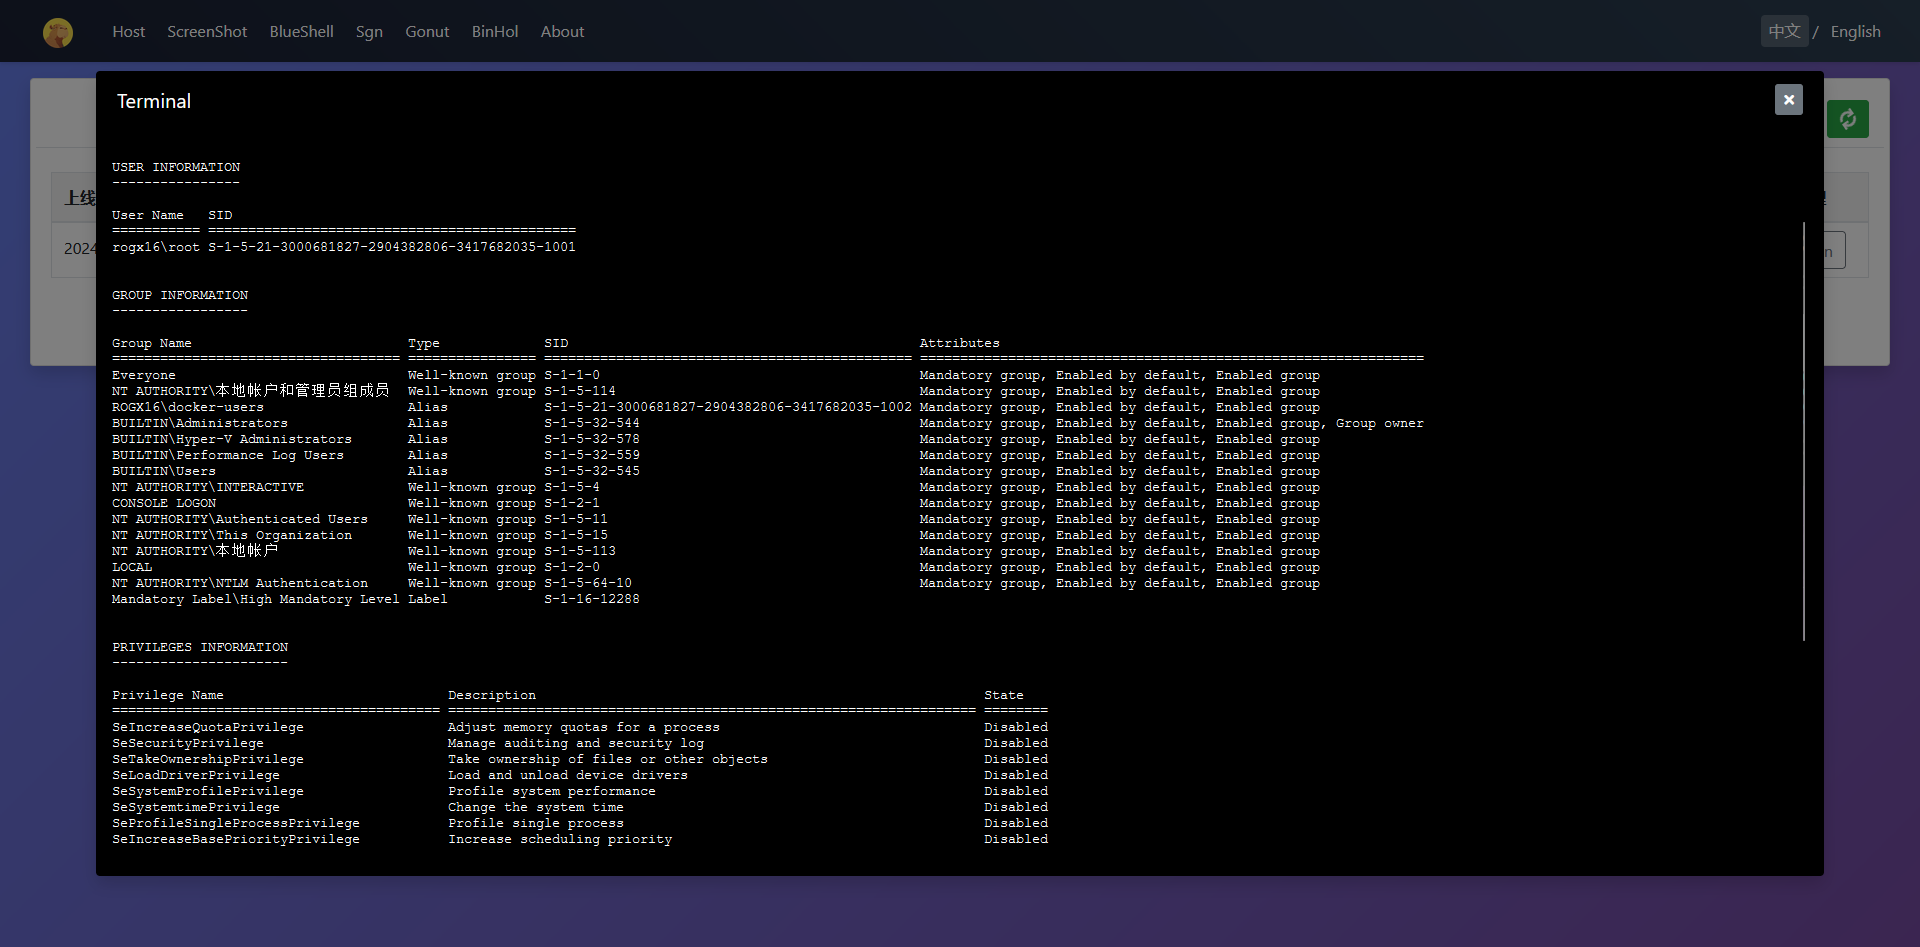Close the Terminal dialog with X
1920x947 pixels.
[x=1788, y=100]
